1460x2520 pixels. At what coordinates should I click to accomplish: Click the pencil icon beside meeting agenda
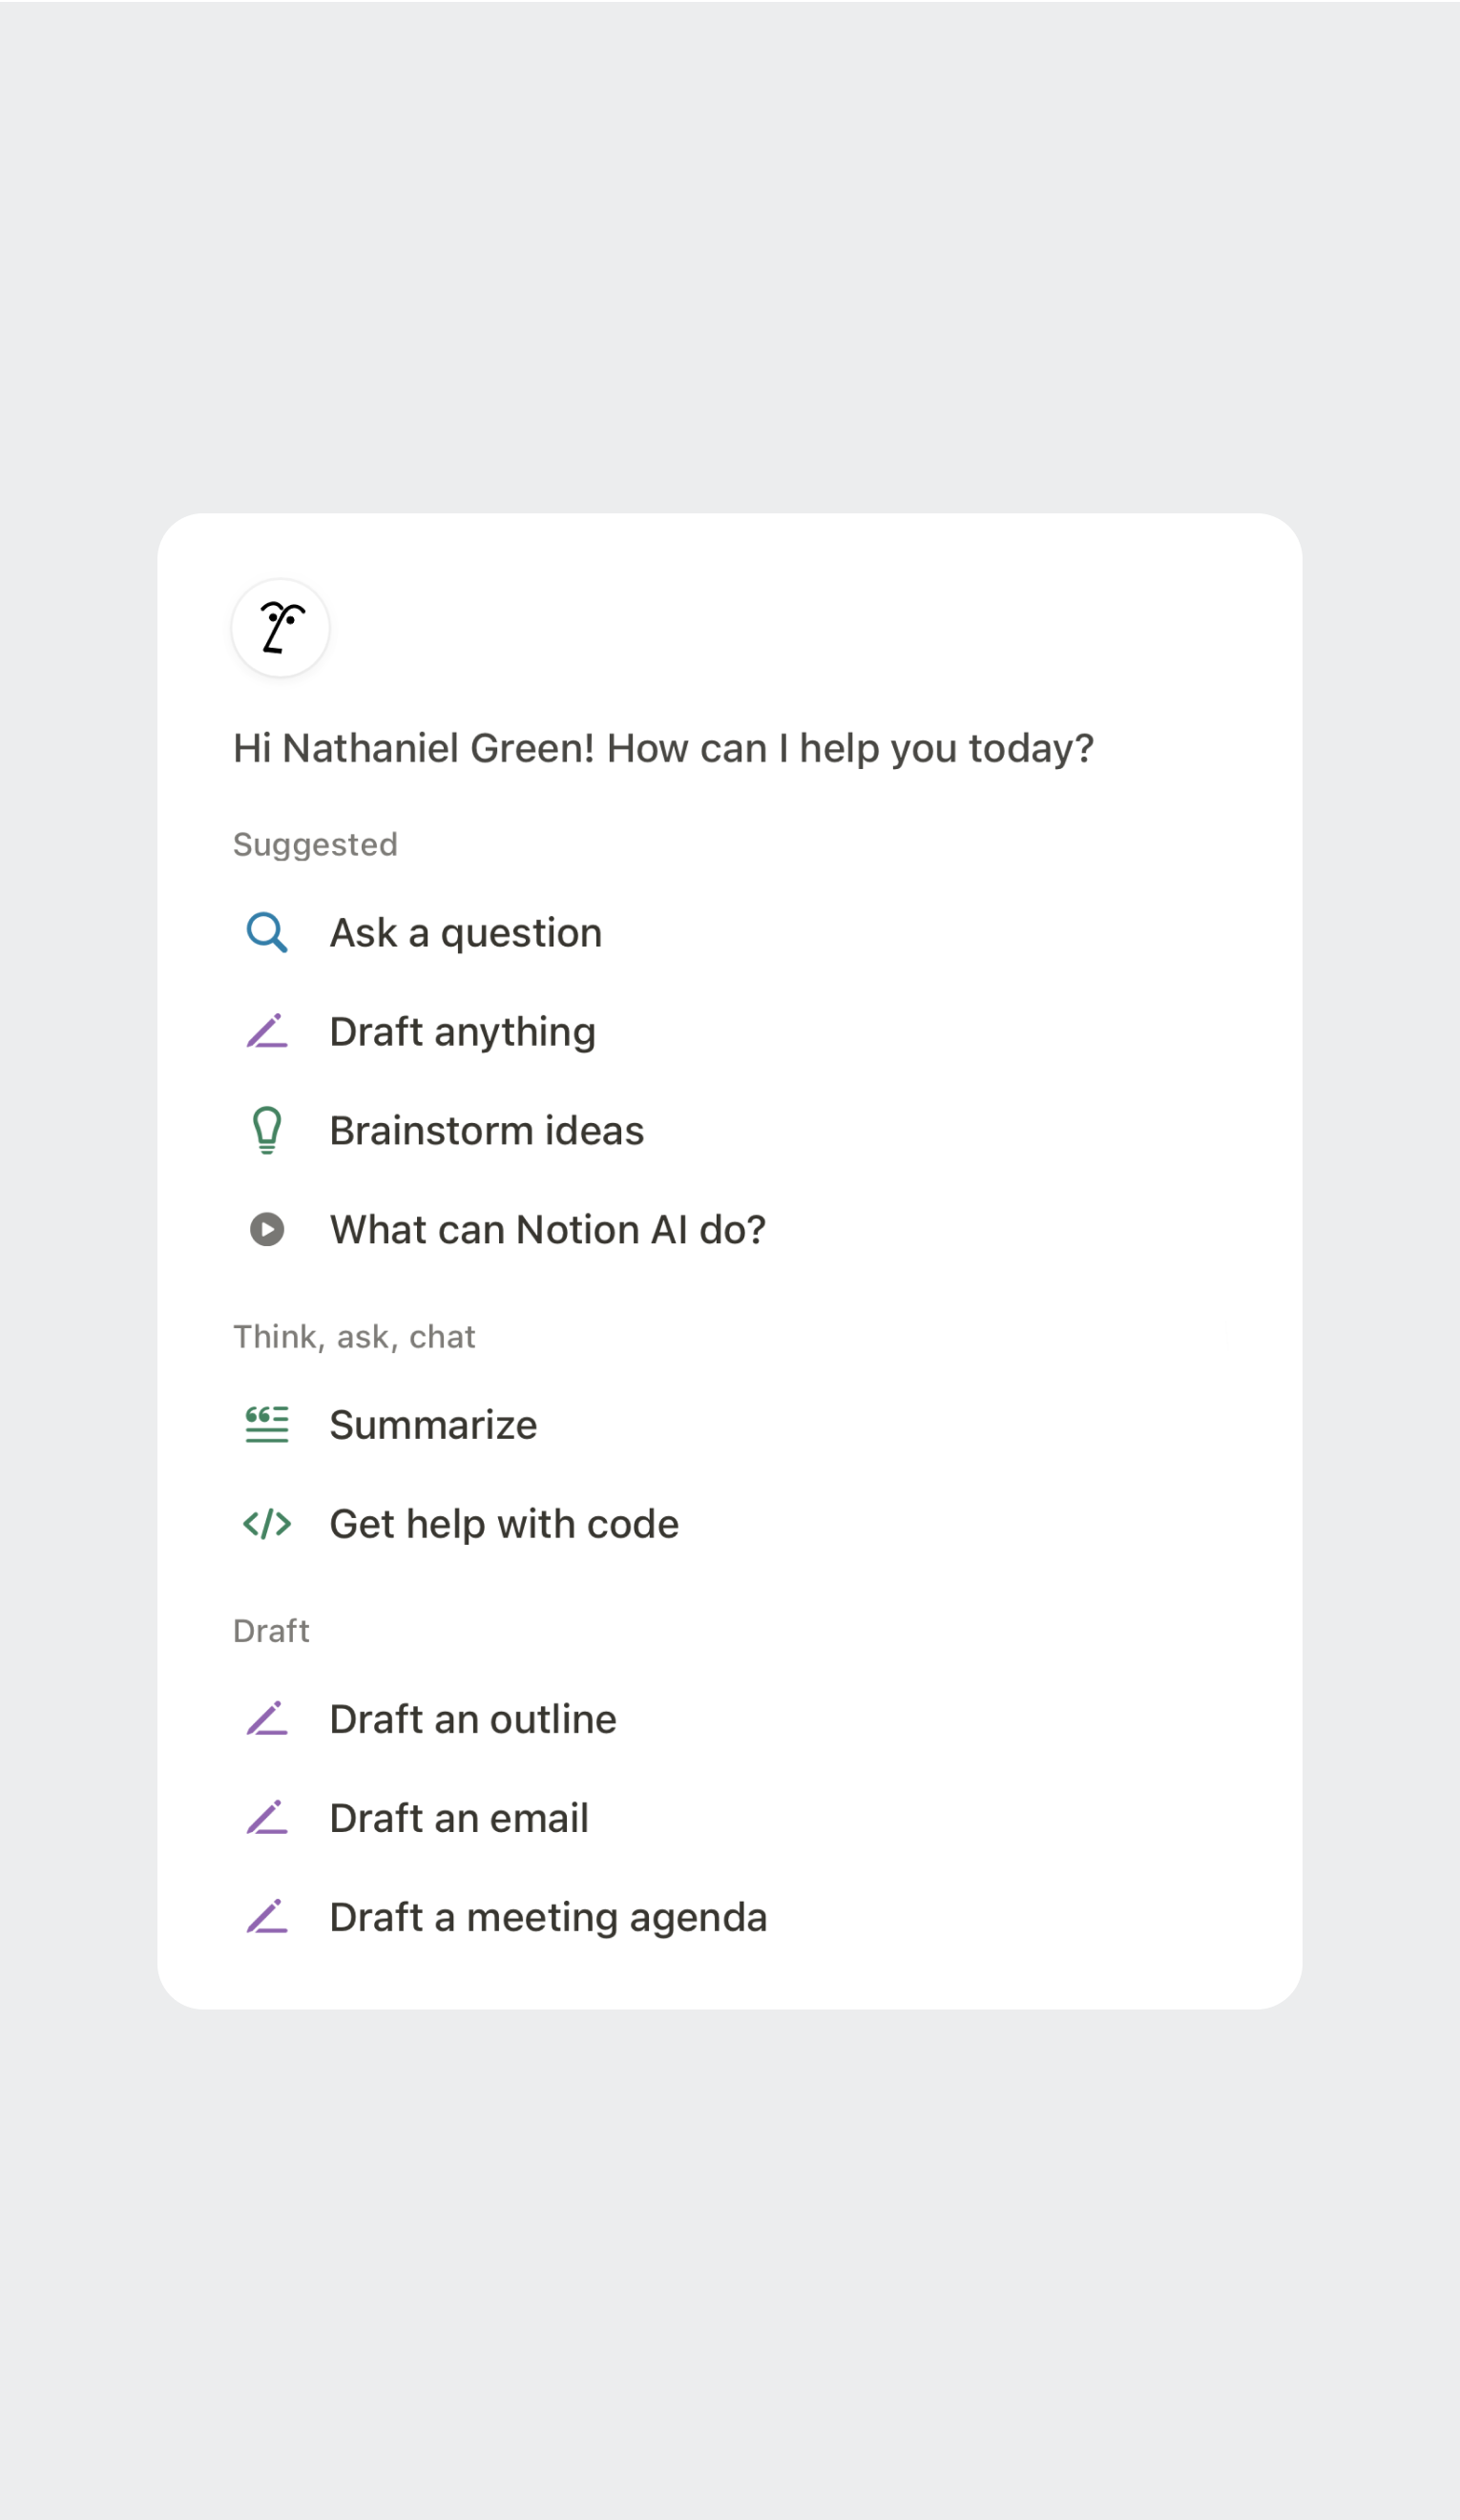click(x=267, y=1916)
